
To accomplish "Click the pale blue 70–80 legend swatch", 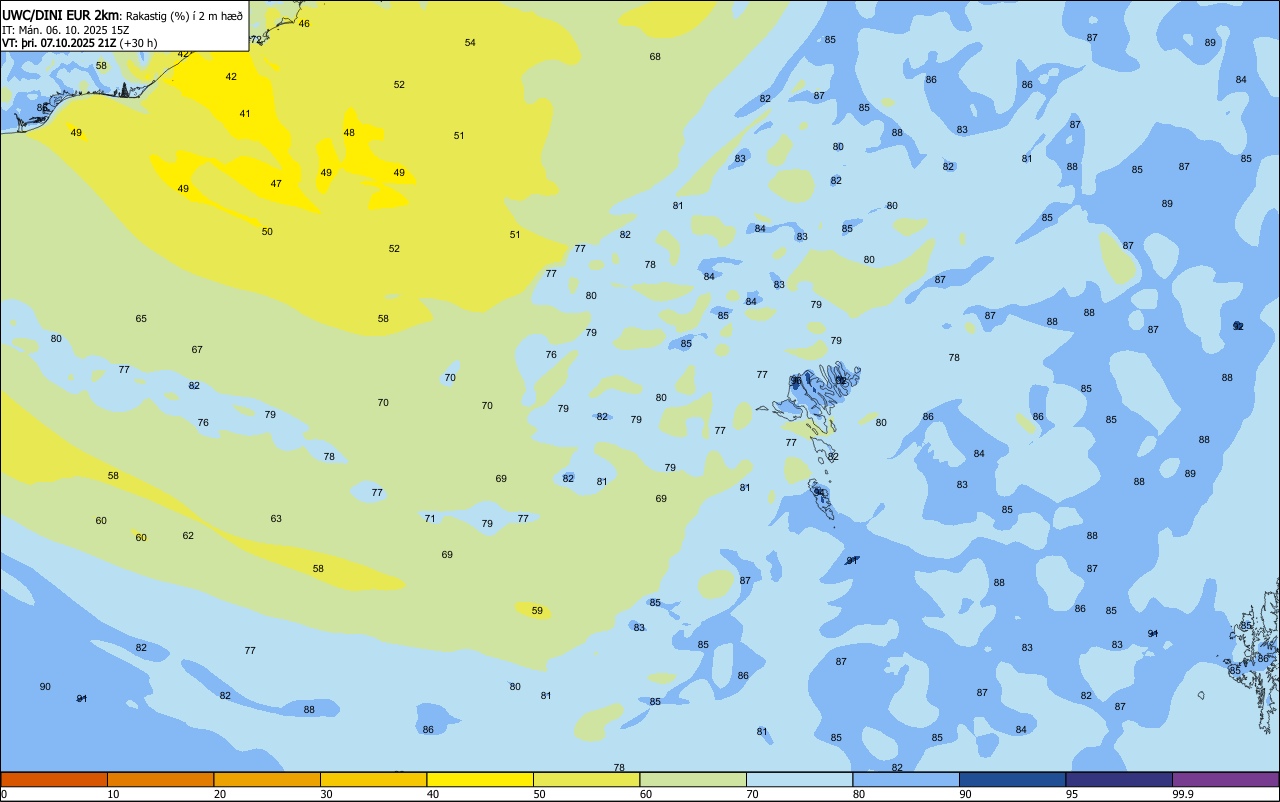I will click(x=799, y=779).
